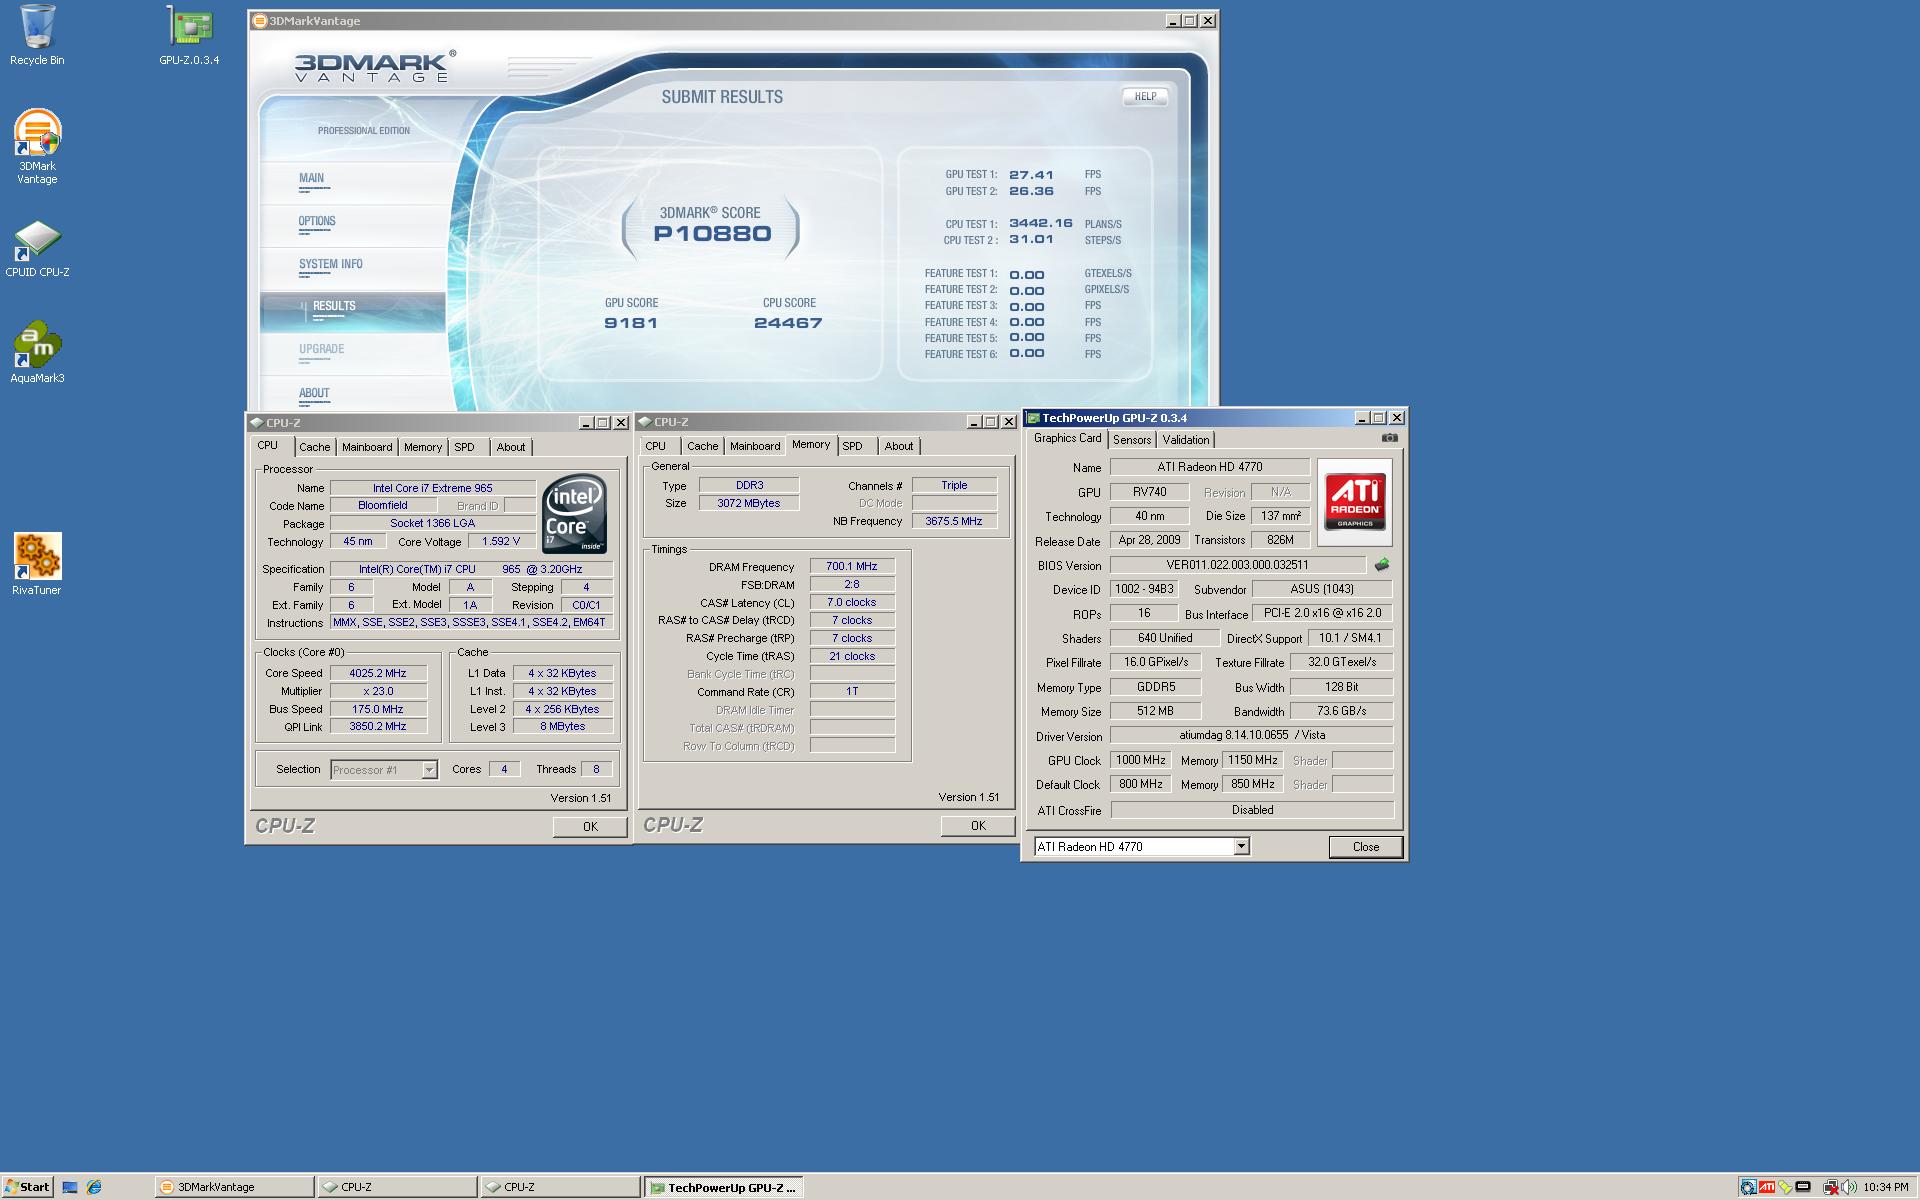
Task: Switch to 3DMarkVantage taskbar button
Action: click(235, 1187)
